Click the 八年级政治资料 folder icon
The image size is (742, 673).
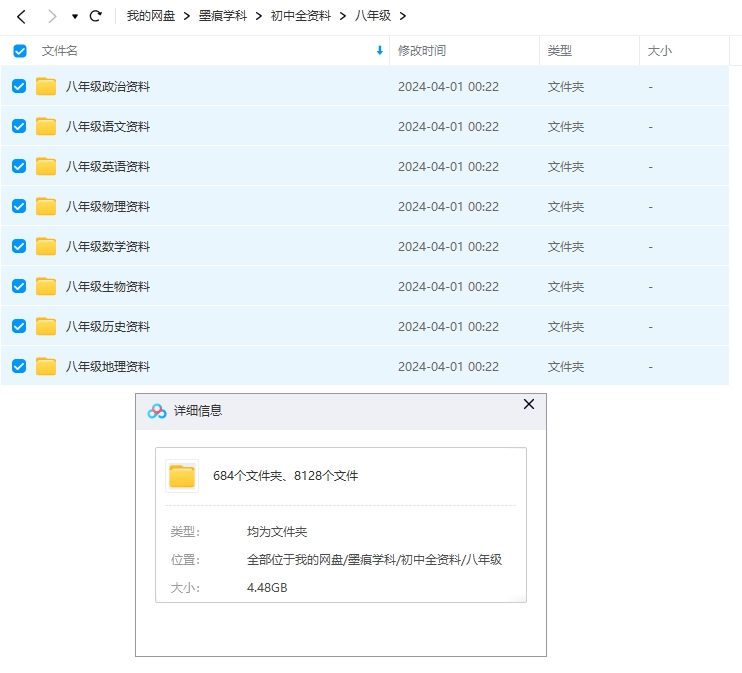click(x=46, y=87)
